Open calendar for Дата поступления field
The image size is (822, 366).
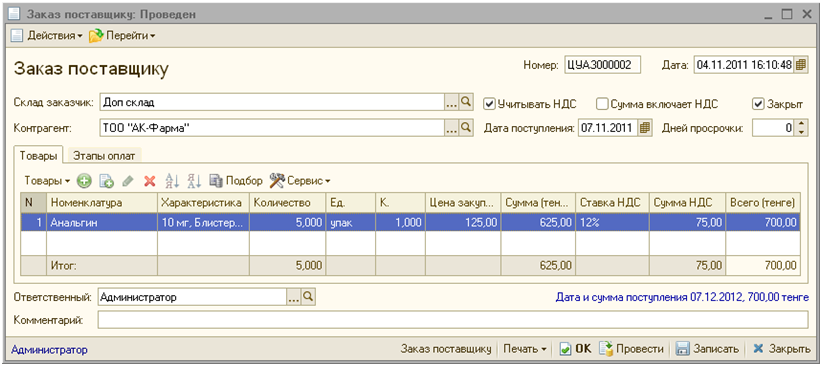(x=645, y=127)
